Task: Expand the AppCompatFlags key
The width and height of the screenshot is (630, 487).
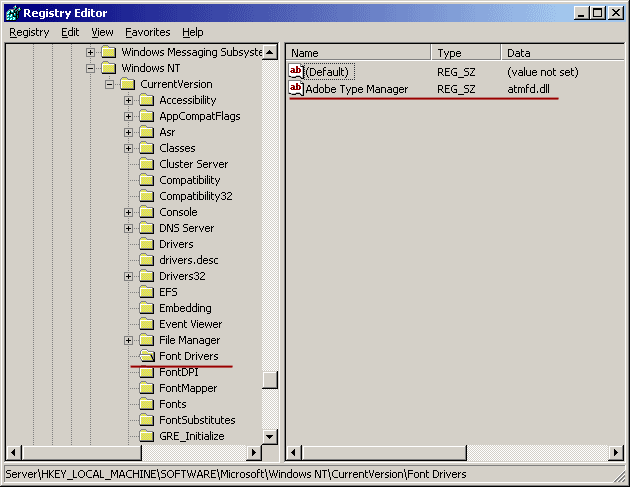Action: coord(128,117)
